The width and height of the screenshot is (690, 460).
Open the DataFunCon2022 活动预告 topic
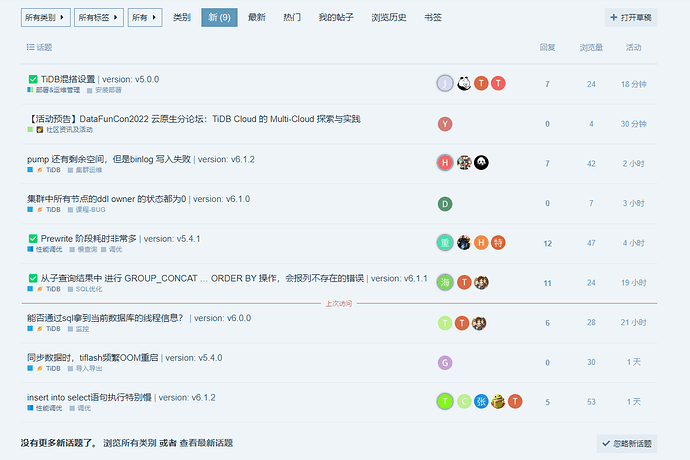[194, 119]
